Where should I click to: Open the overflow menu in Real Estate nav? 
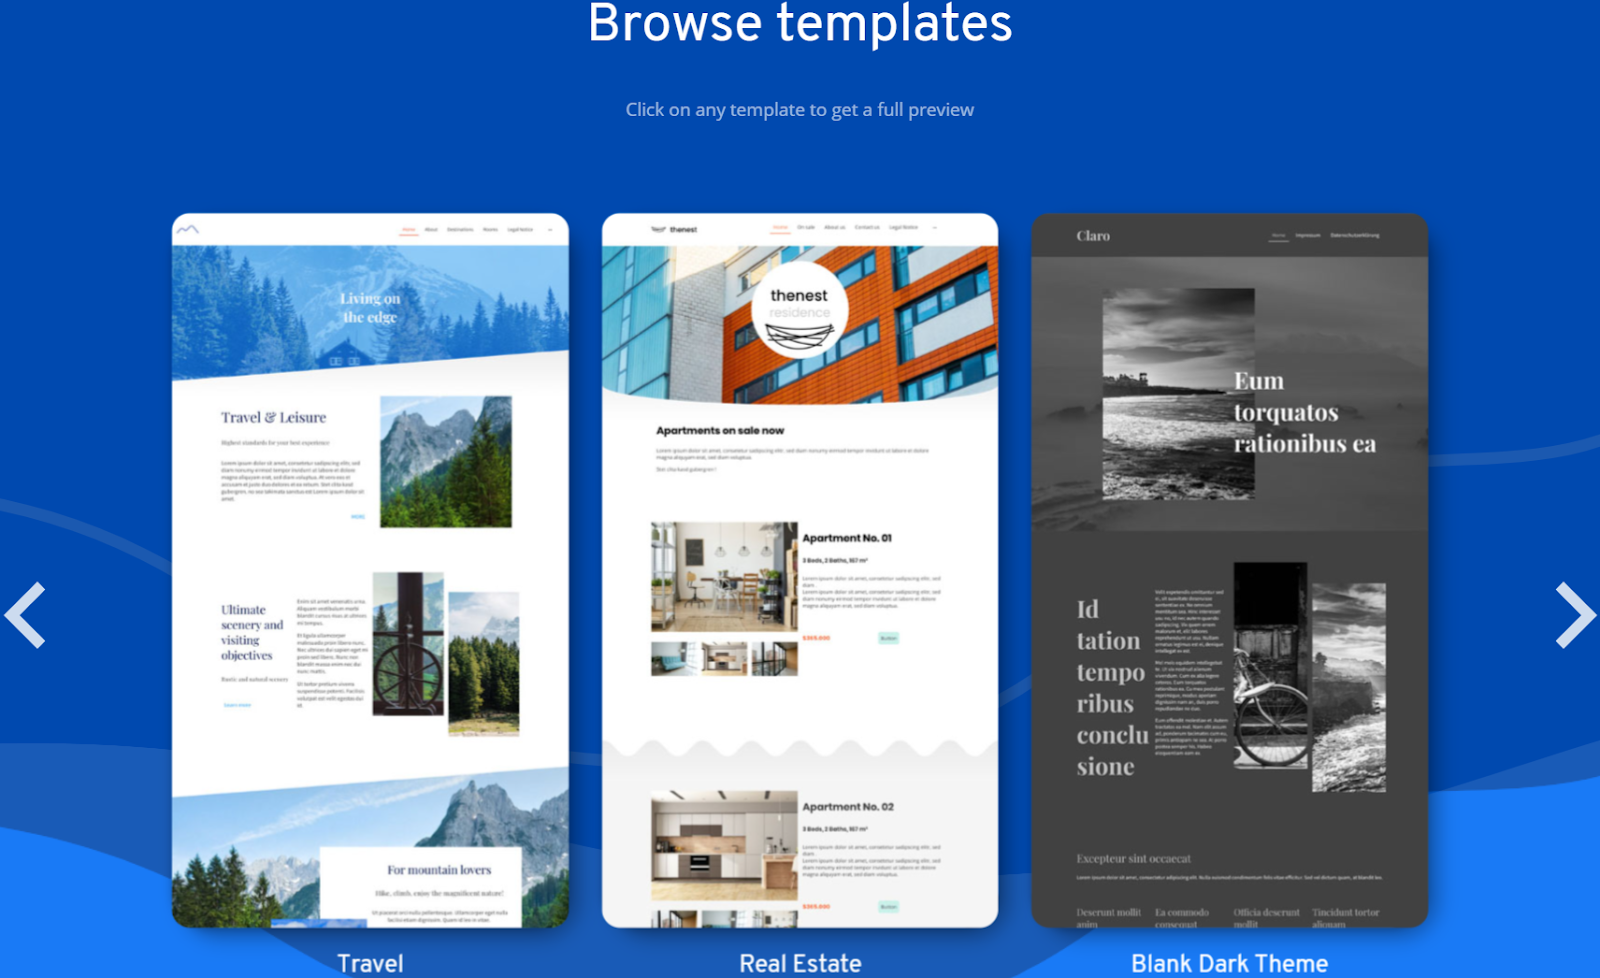coord(935,228)
